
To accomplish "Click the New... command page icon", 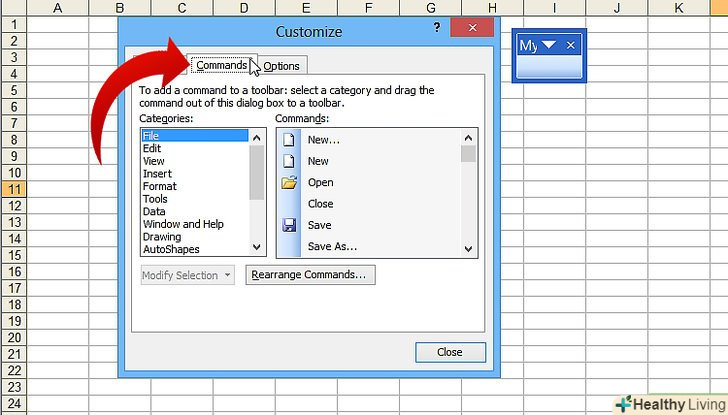I will click(x=289, y=140).
